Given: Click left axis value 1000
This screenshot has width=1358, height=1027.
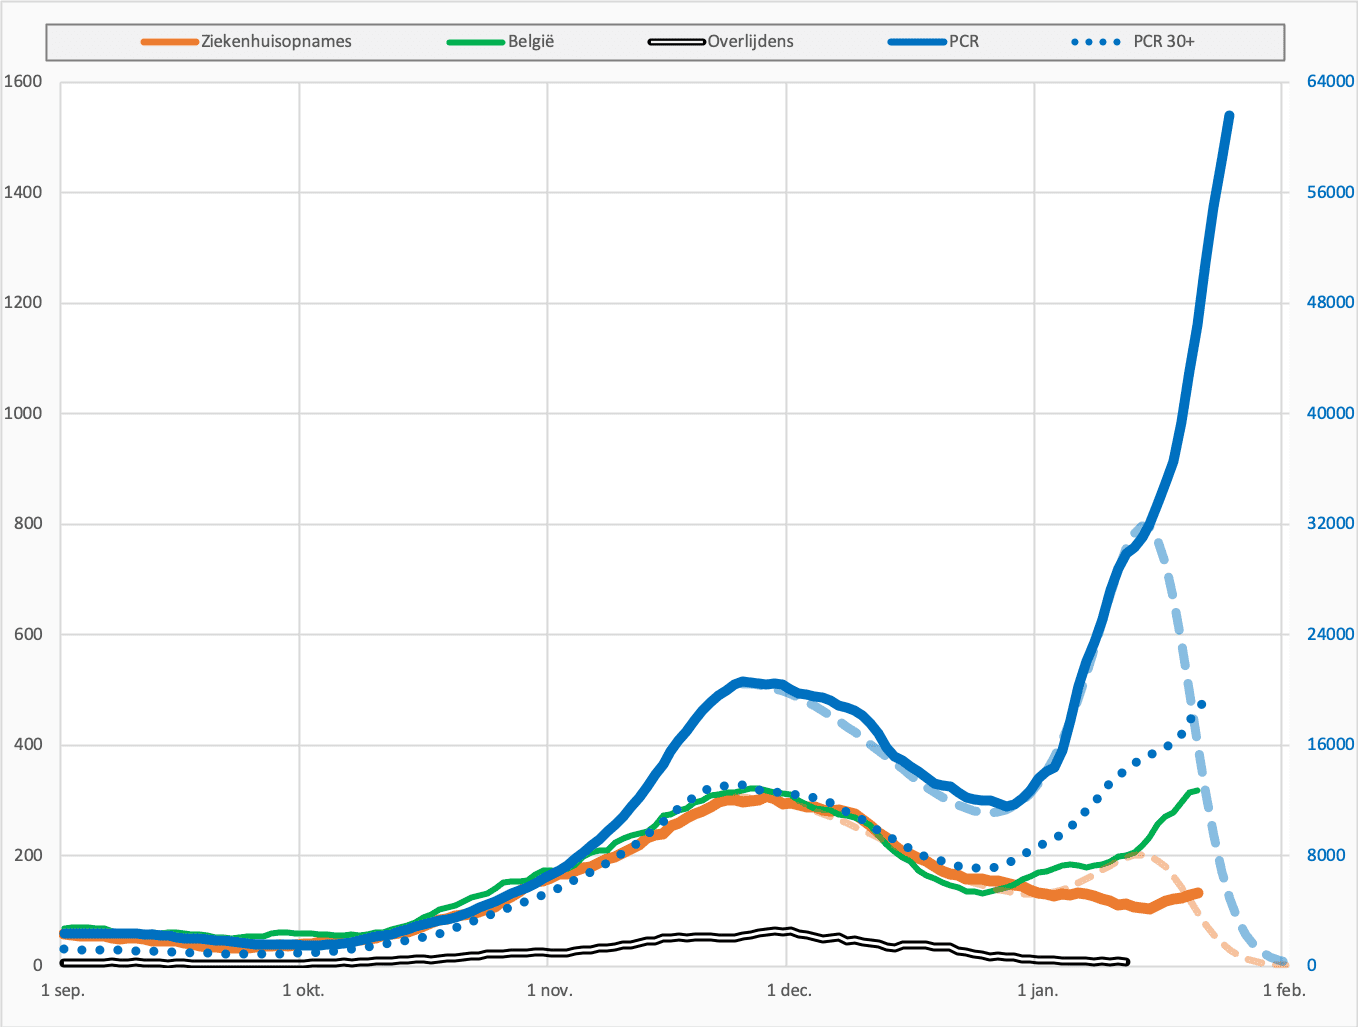Looking at the screenshot, I should pos(23,413).
